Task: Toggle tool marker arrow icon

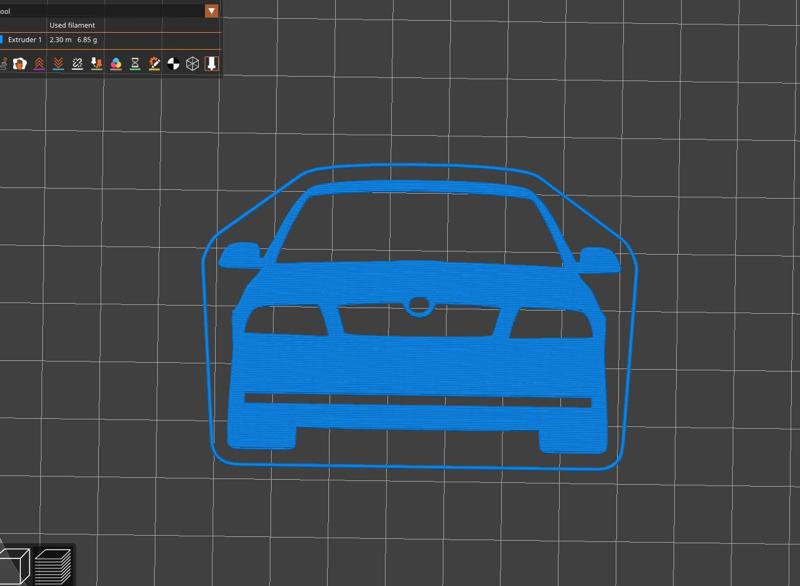Action: tap(211, 64)
